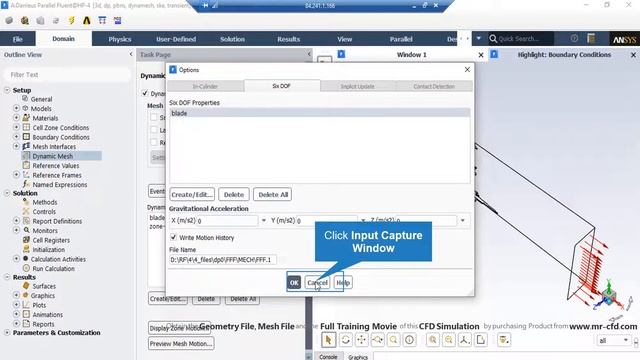Viewport: 640px width, 360px height.
Task: Select Dynamic Mesh in outline tree
Action: (53, 156)
